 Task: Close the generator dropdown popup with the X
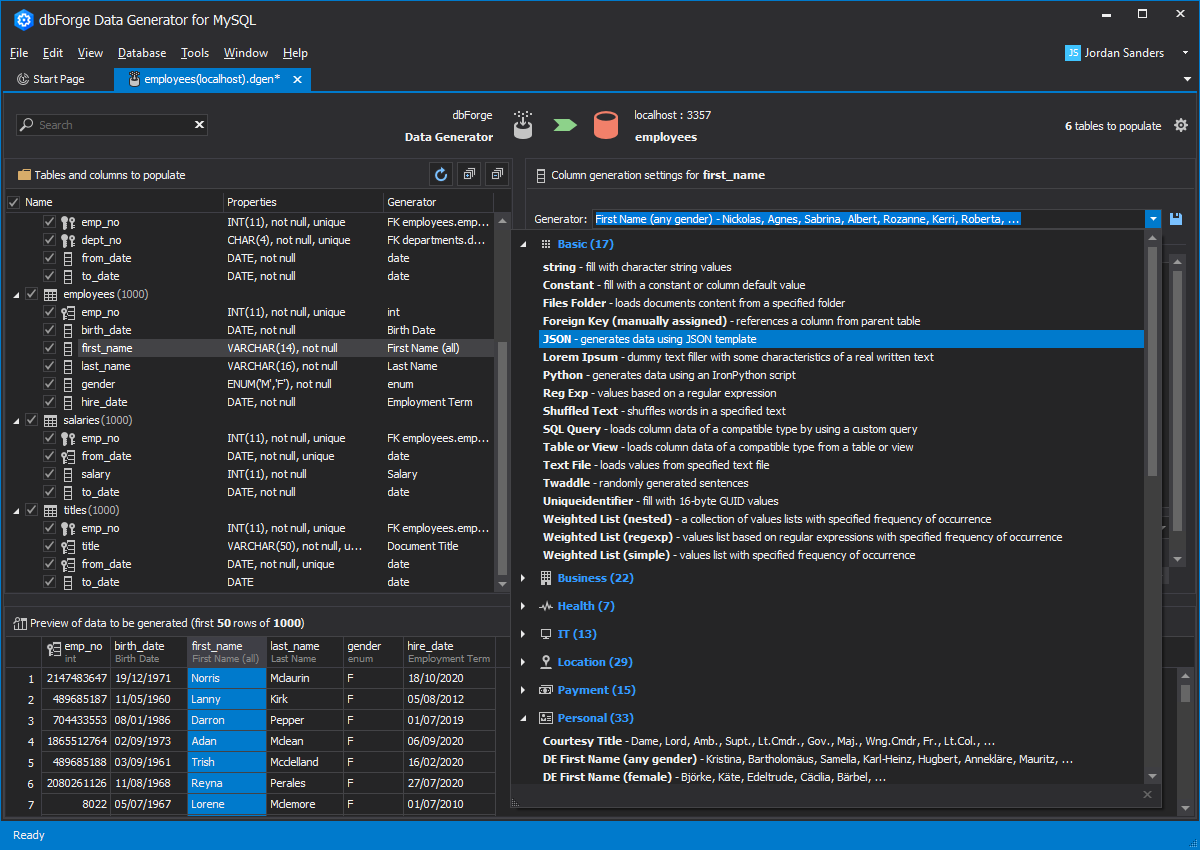click(1148, 794)
